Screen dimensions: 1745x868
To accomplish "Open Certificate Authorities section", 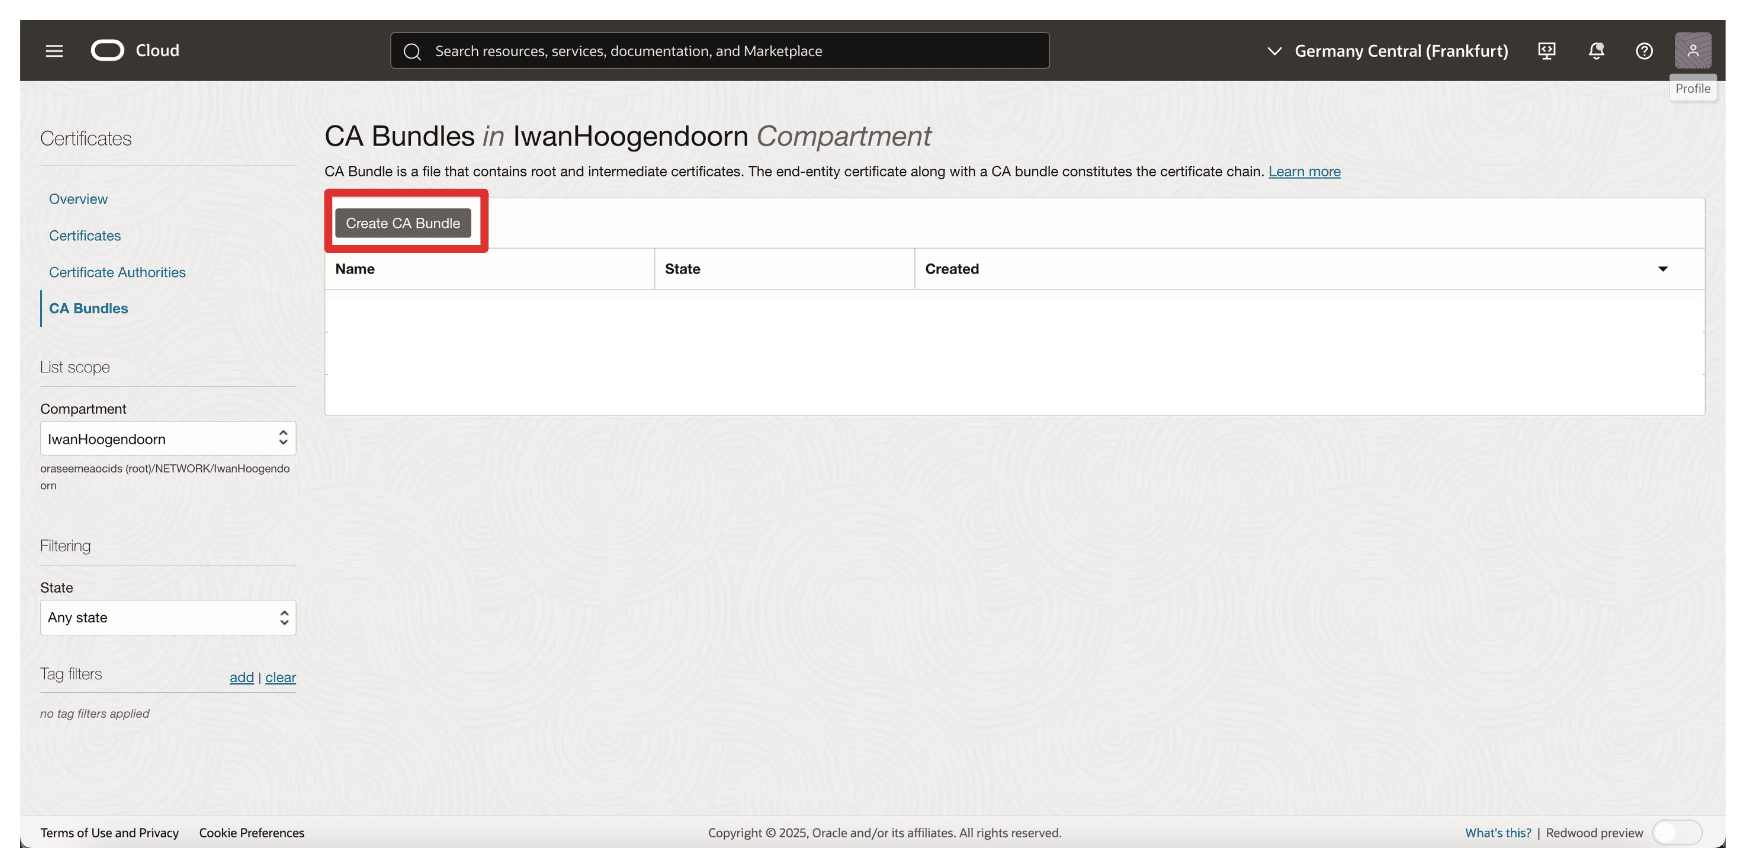I will pyautogui.click(x=117, y=272).
